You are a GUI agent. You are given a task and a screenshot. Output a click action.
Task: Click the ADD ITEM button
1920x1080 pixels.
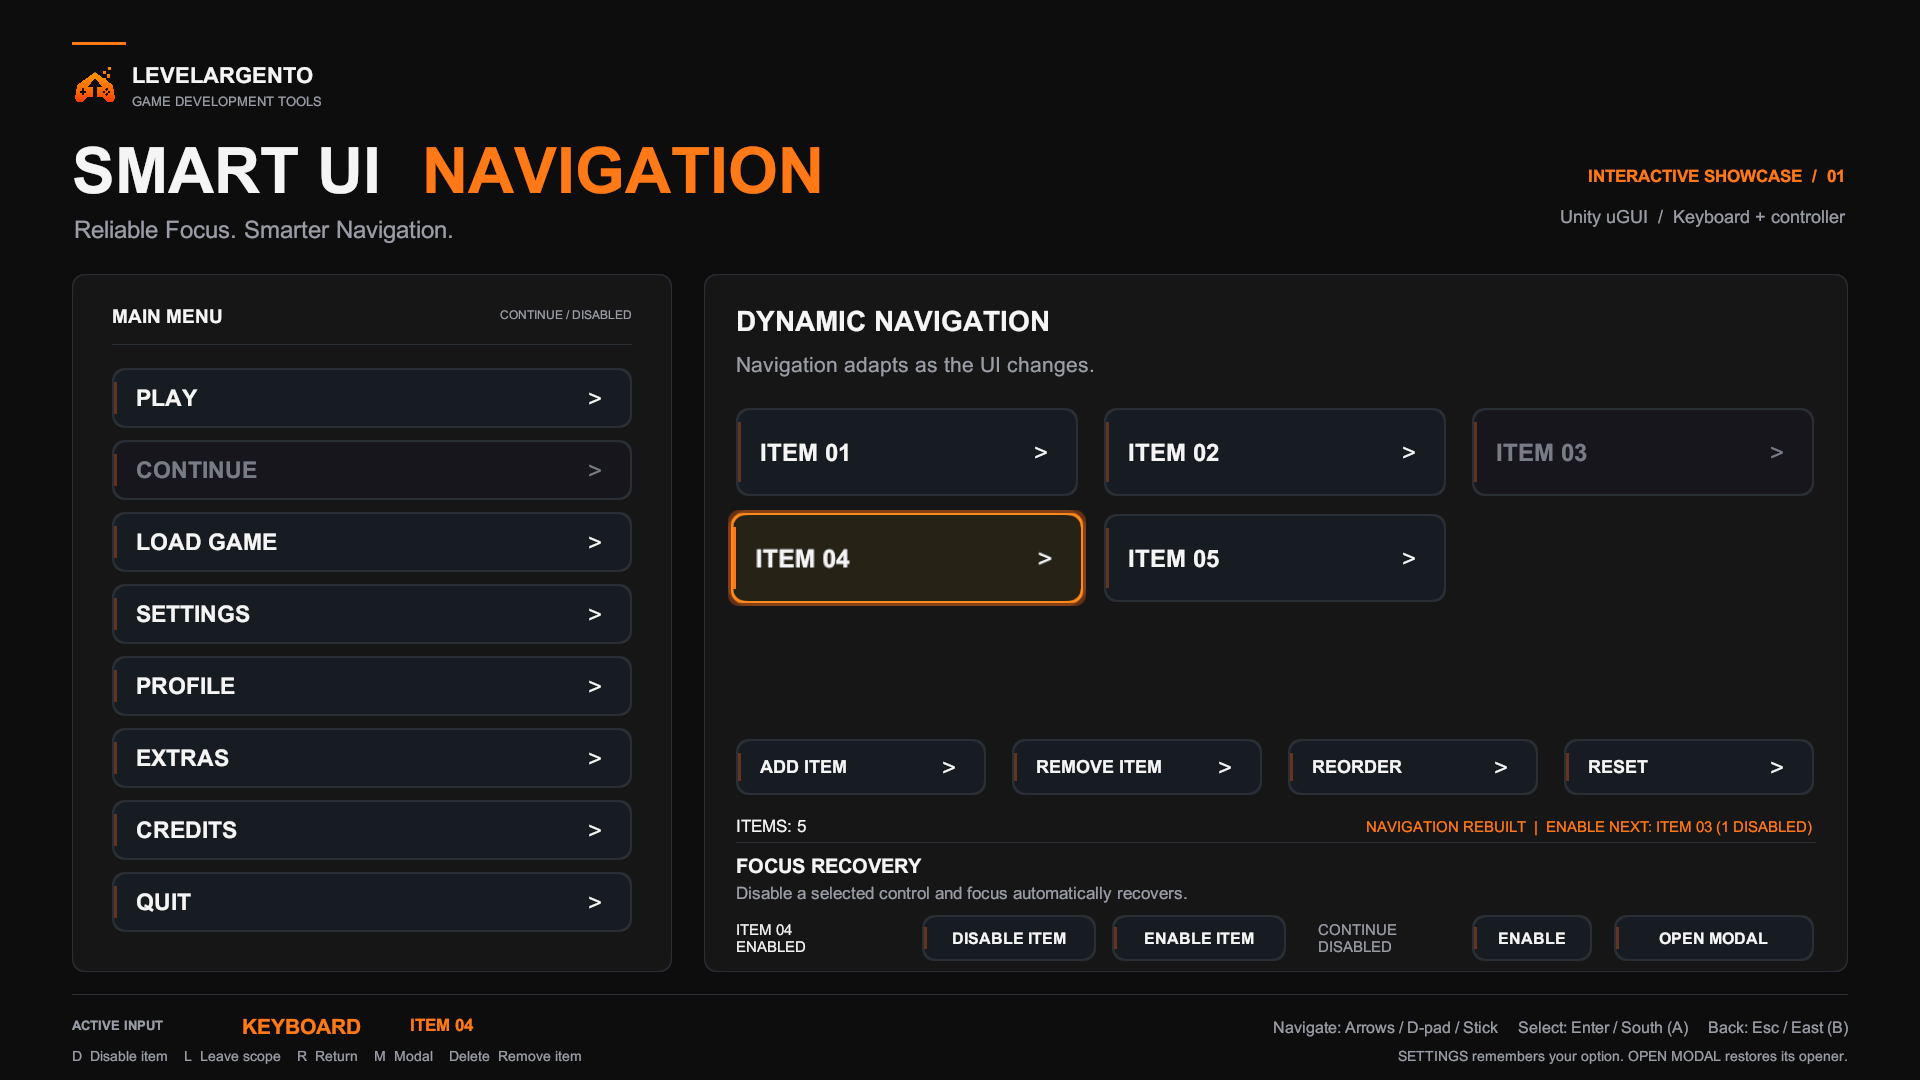[x=861, y=767]
